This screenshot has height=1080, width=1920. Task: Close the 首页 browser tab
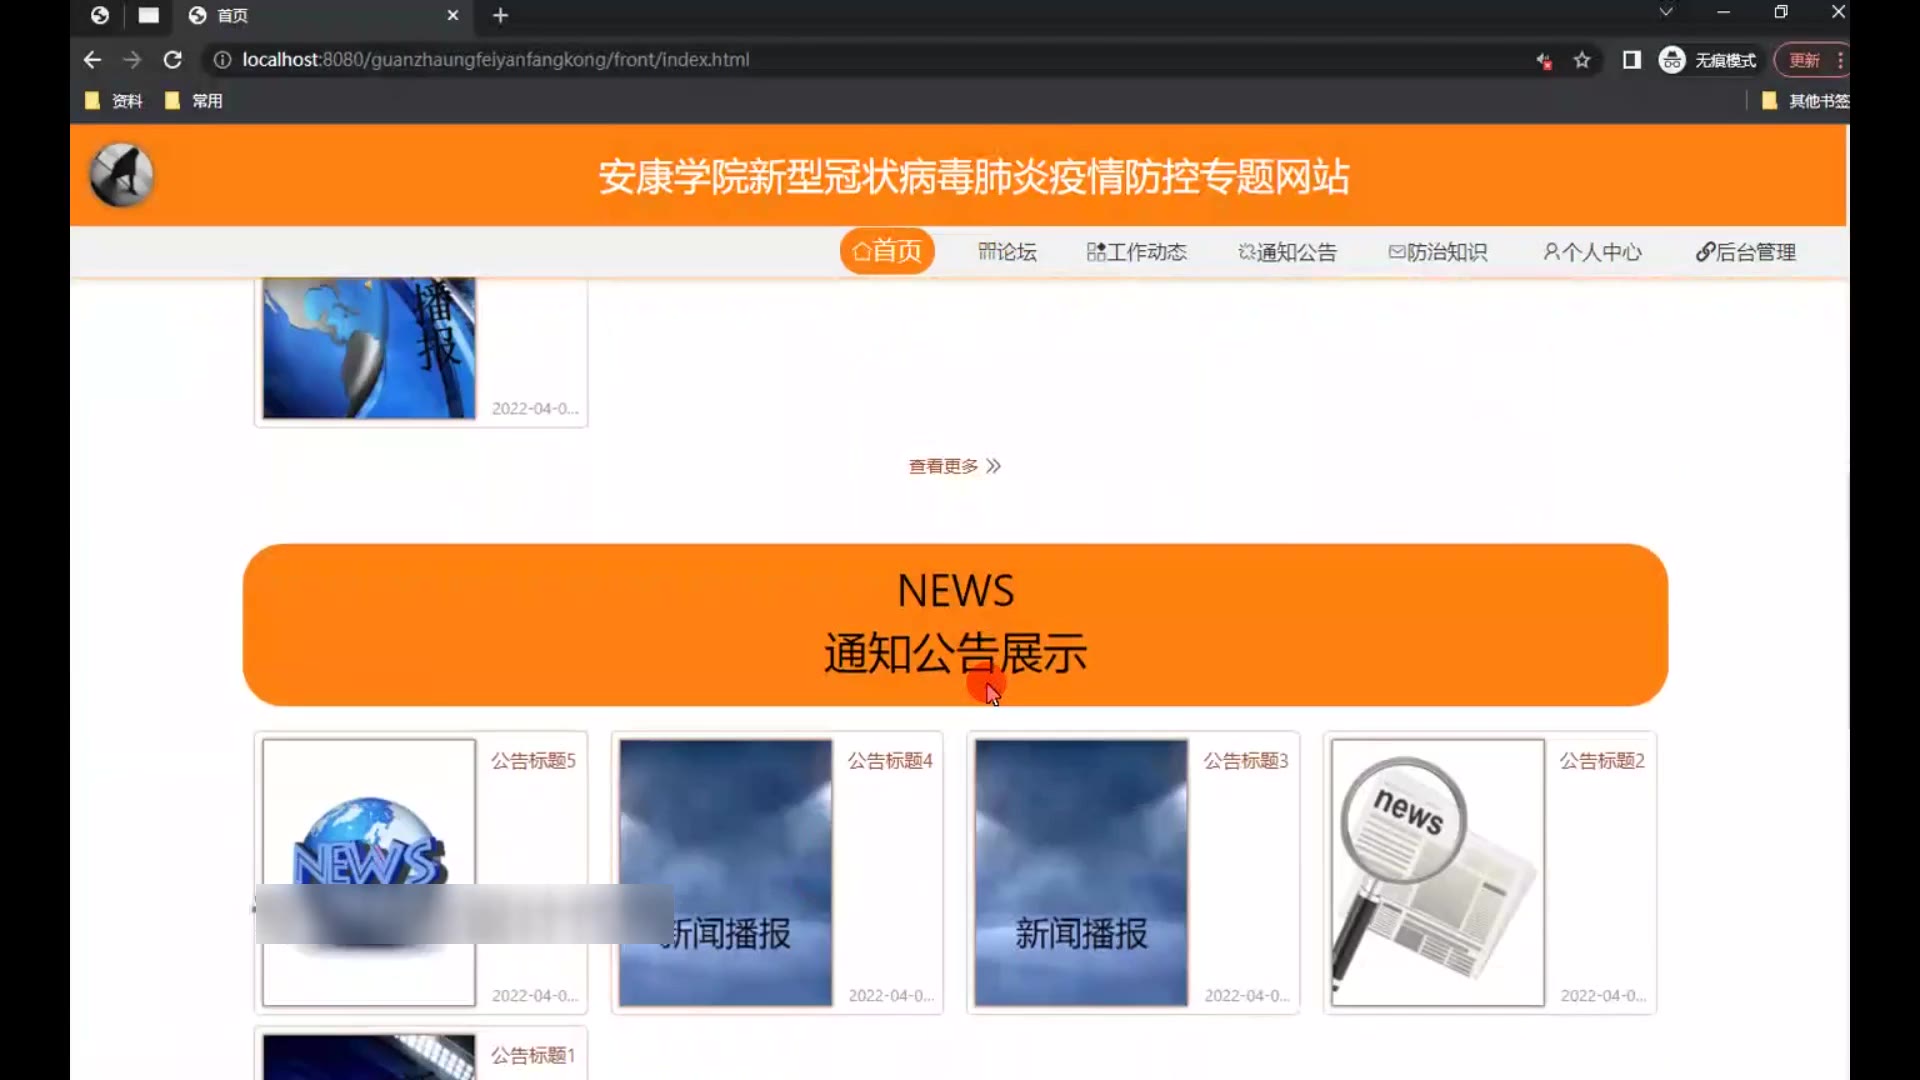pos(452,15)
